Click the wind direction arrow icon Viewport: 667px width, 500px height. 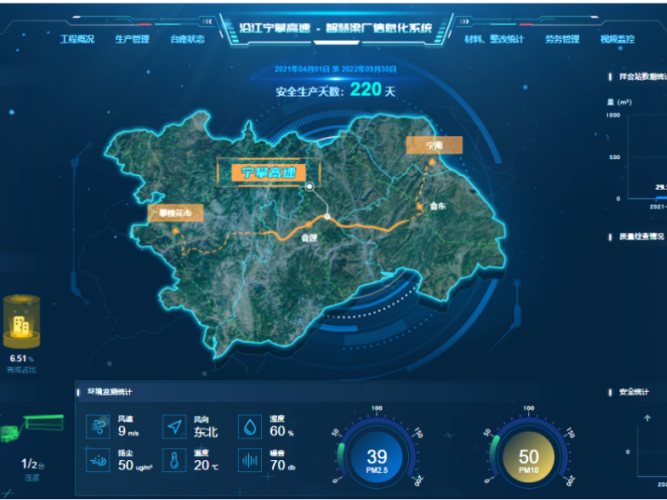tap(175, 427)
